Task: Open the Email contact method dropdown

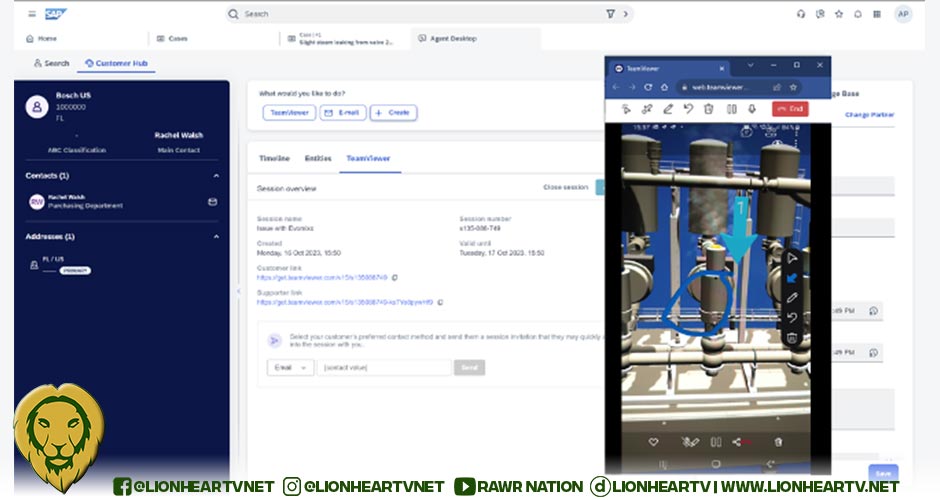Action: pyautogui.click(x=290, y=368)
